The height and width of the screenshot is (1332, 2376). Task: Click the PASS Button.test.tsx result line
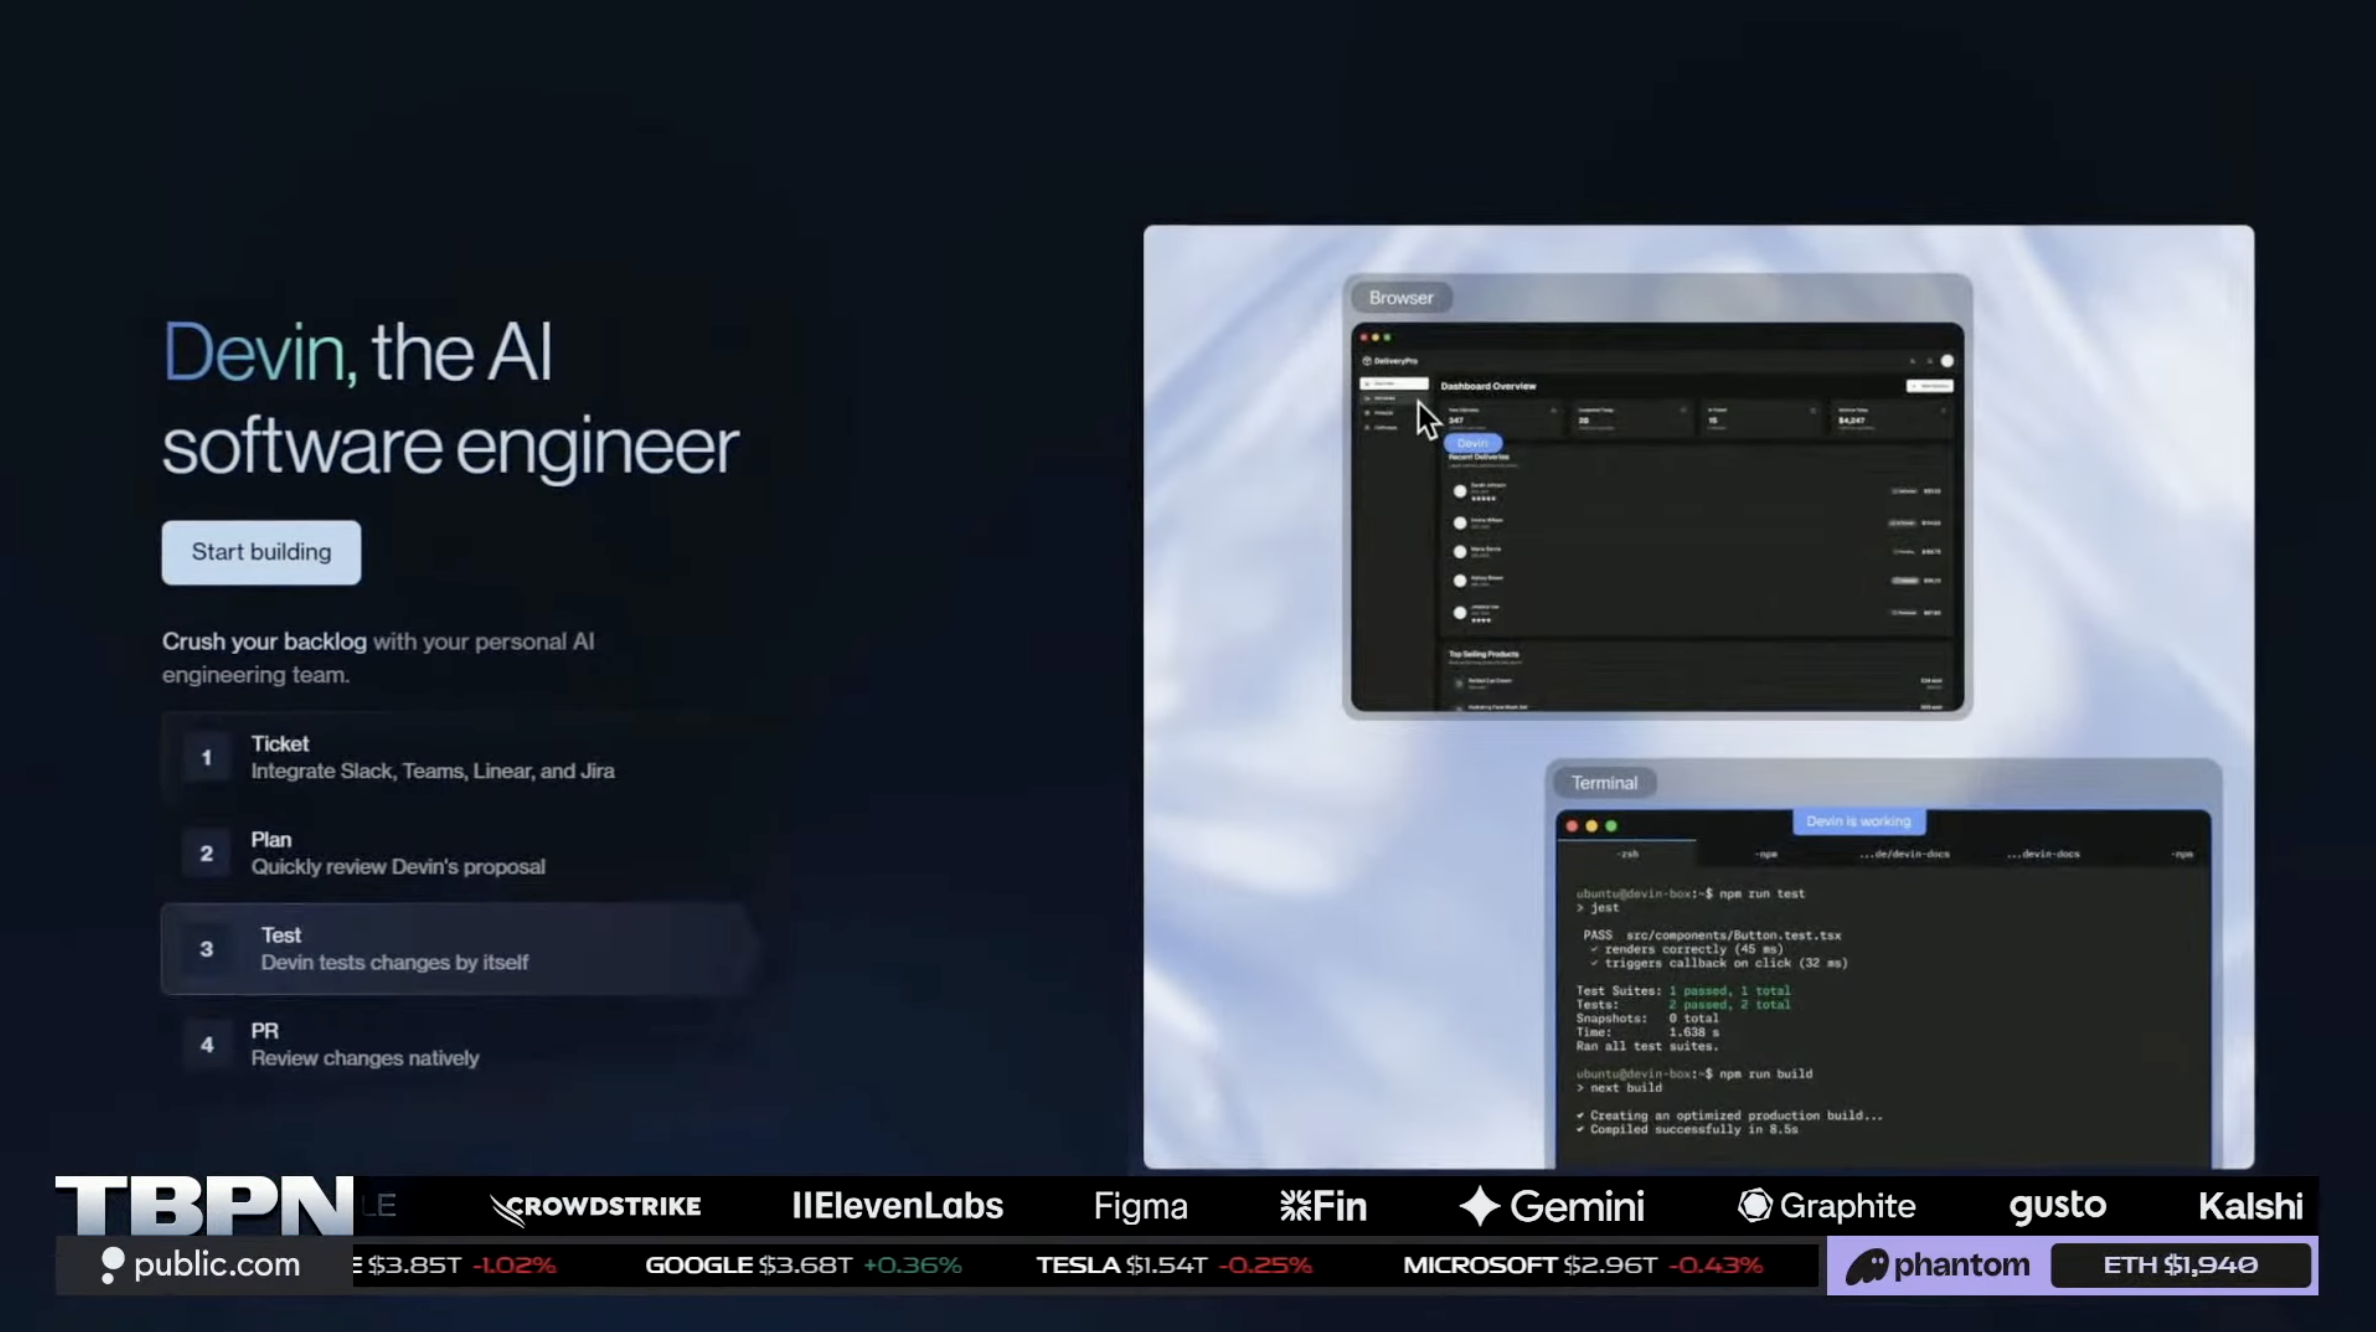1712,936
